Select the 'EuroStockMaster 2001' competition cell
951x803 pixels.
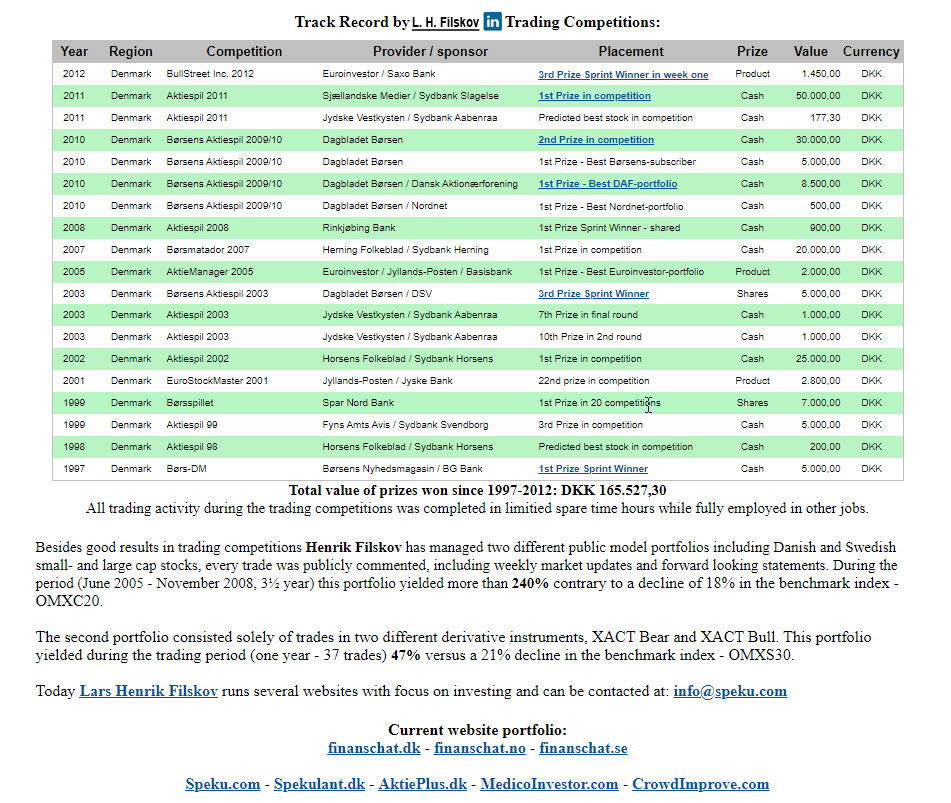click(x=217, y=381)
